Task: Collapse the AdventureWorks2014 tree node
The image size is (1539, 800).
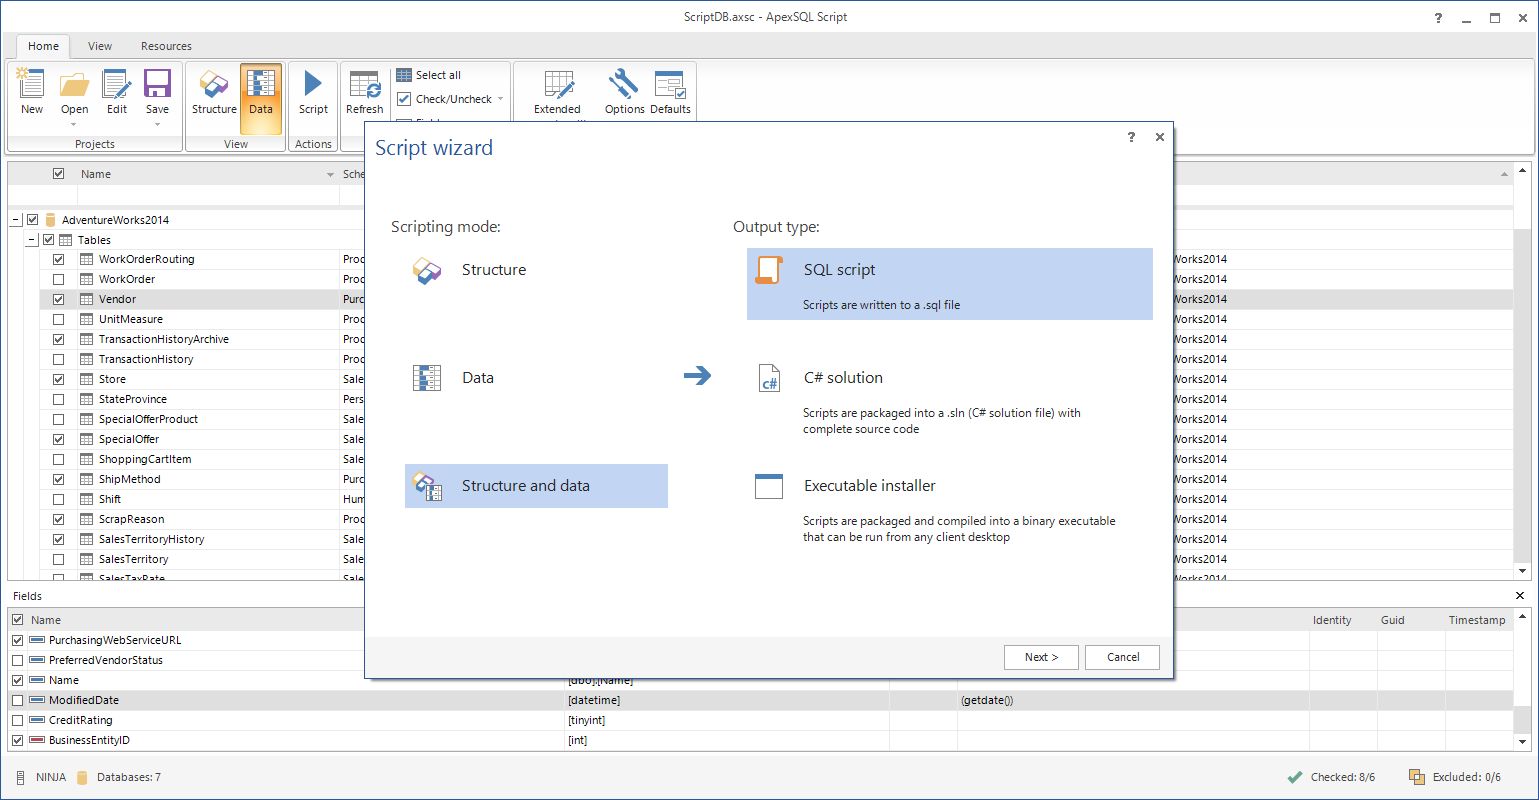Action: coord(13,219)
